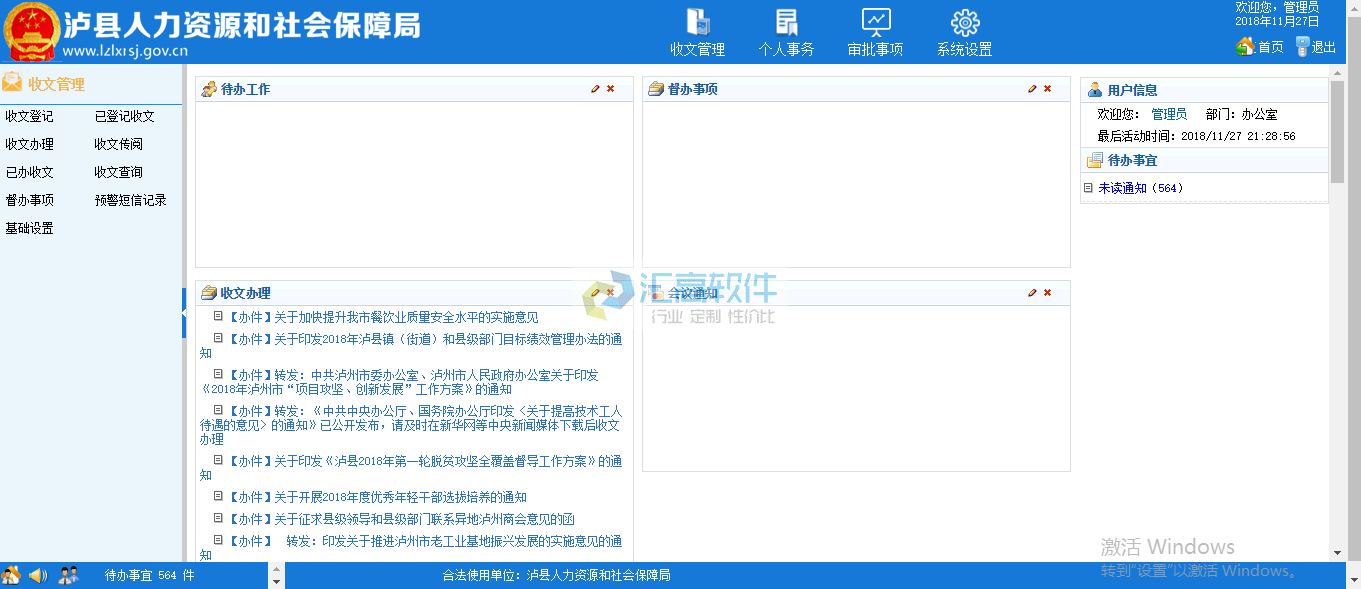Viewport: 1361px width, 589px height.
Task: Open document 关于开展2018年度优秀年轻干部选拔培养的通知
Action: point(400,497)
